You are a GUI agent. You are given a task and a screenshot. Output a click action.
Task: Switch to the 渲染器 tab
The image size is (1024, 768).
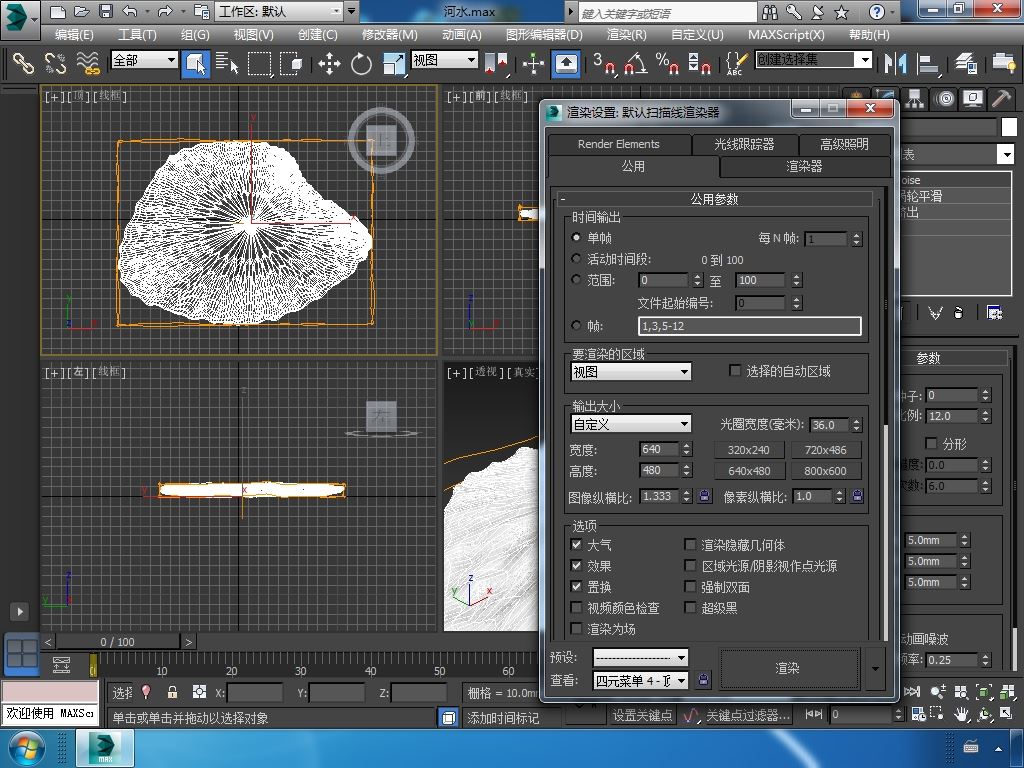pos(805,167)
